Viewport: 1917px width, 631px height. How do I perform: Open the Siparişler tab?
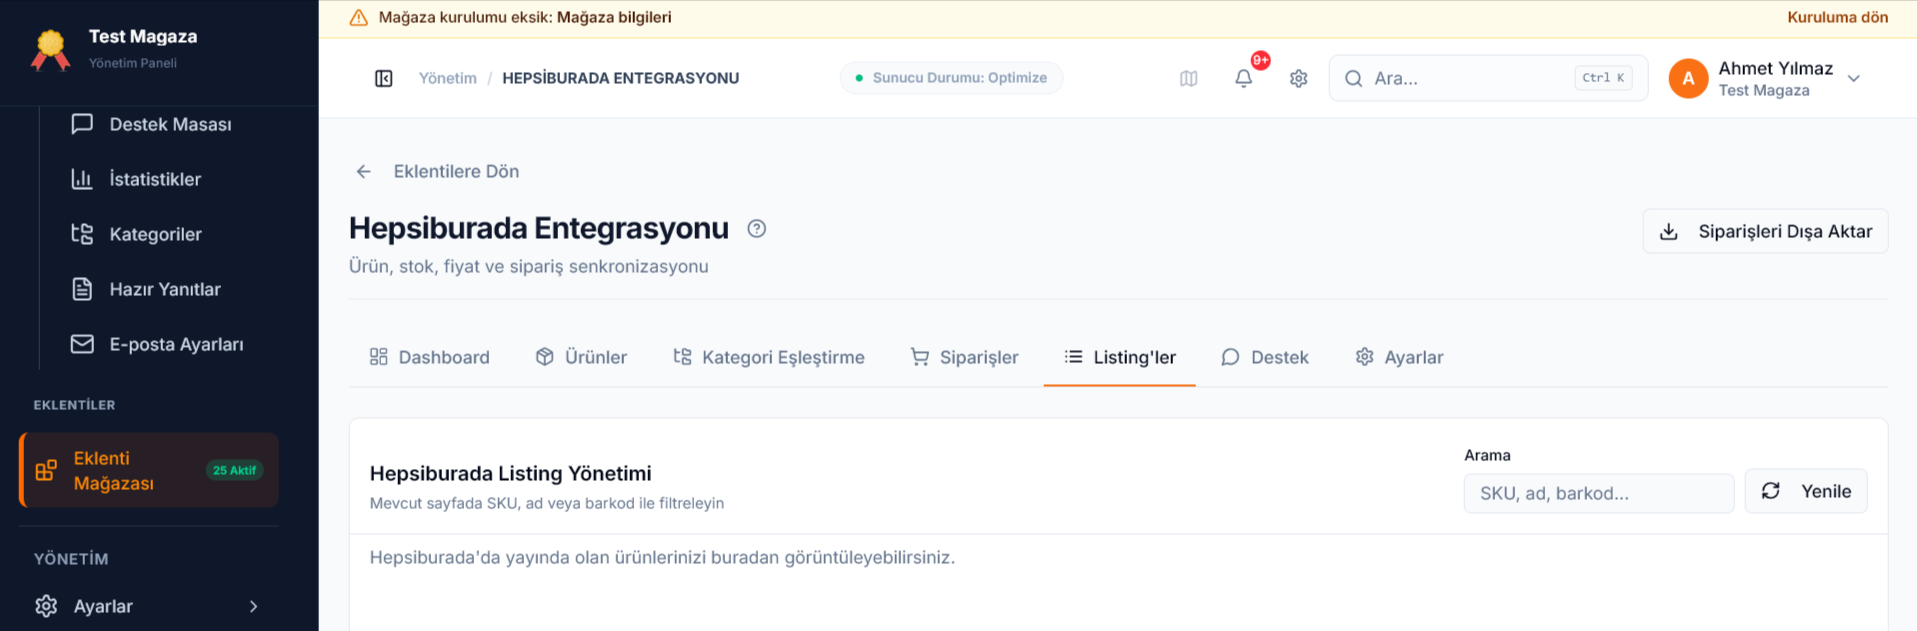(x=964, y=357)
